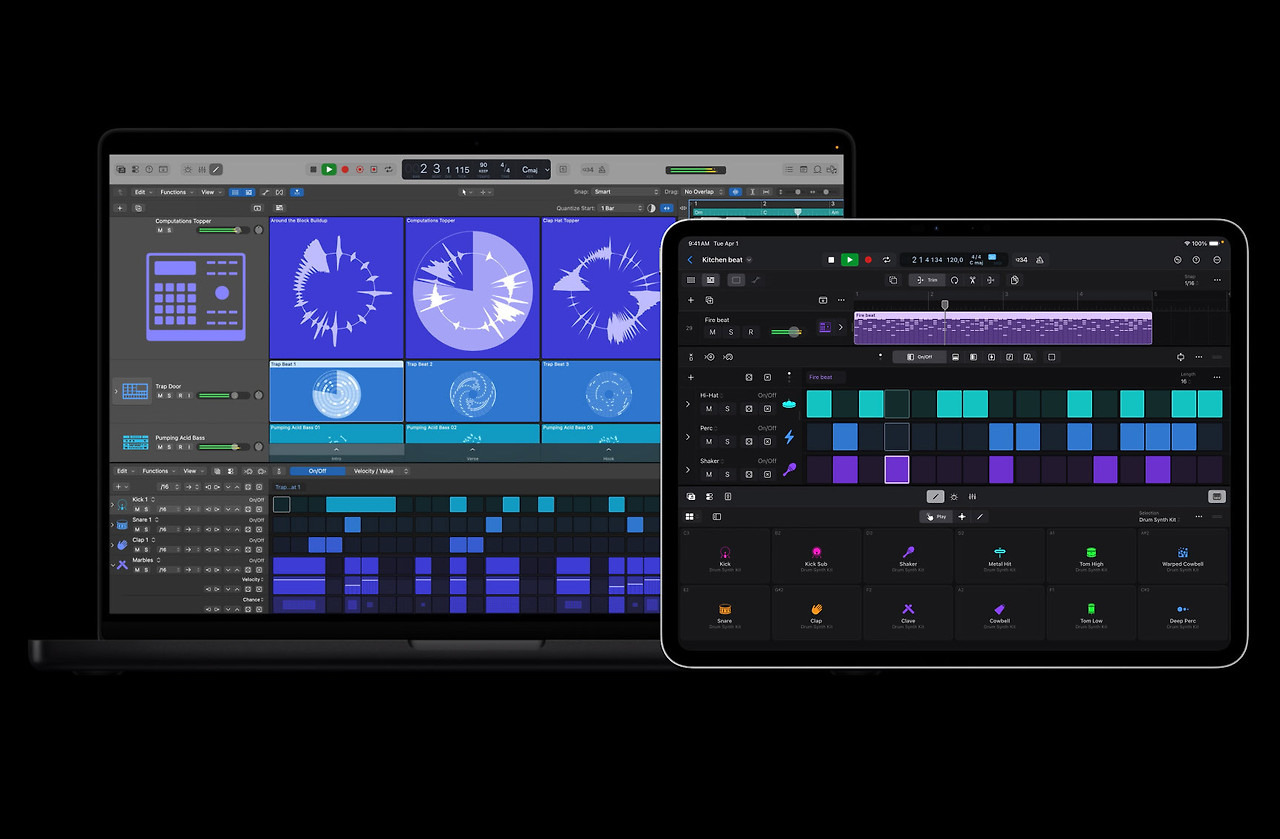Screen dimensions: 1280x839
Task: Tap the Play button in the iPad pads toolbar
Action: click(x=936, y=517)
